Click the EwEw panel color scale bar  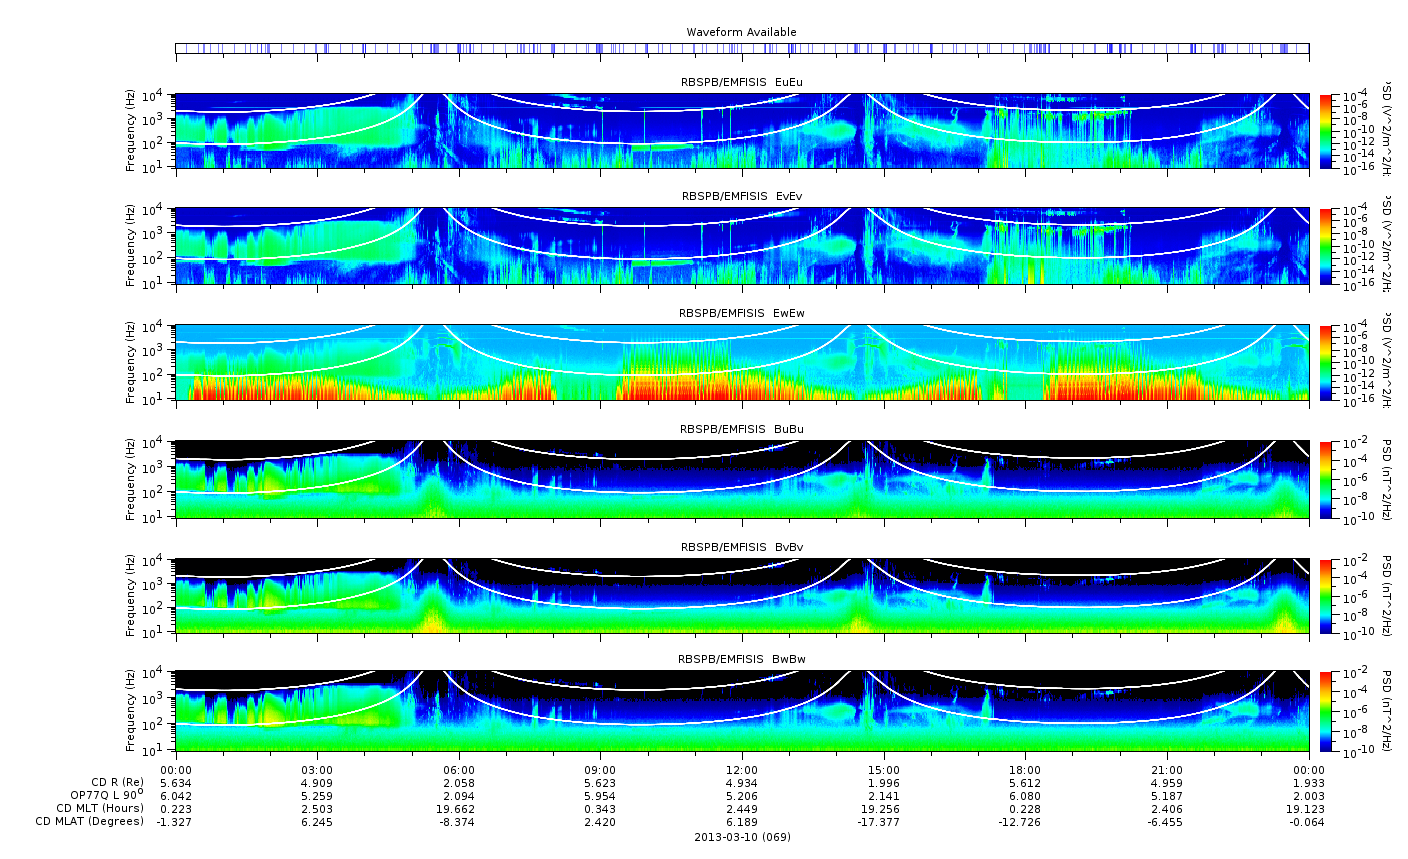point(1326,363)
